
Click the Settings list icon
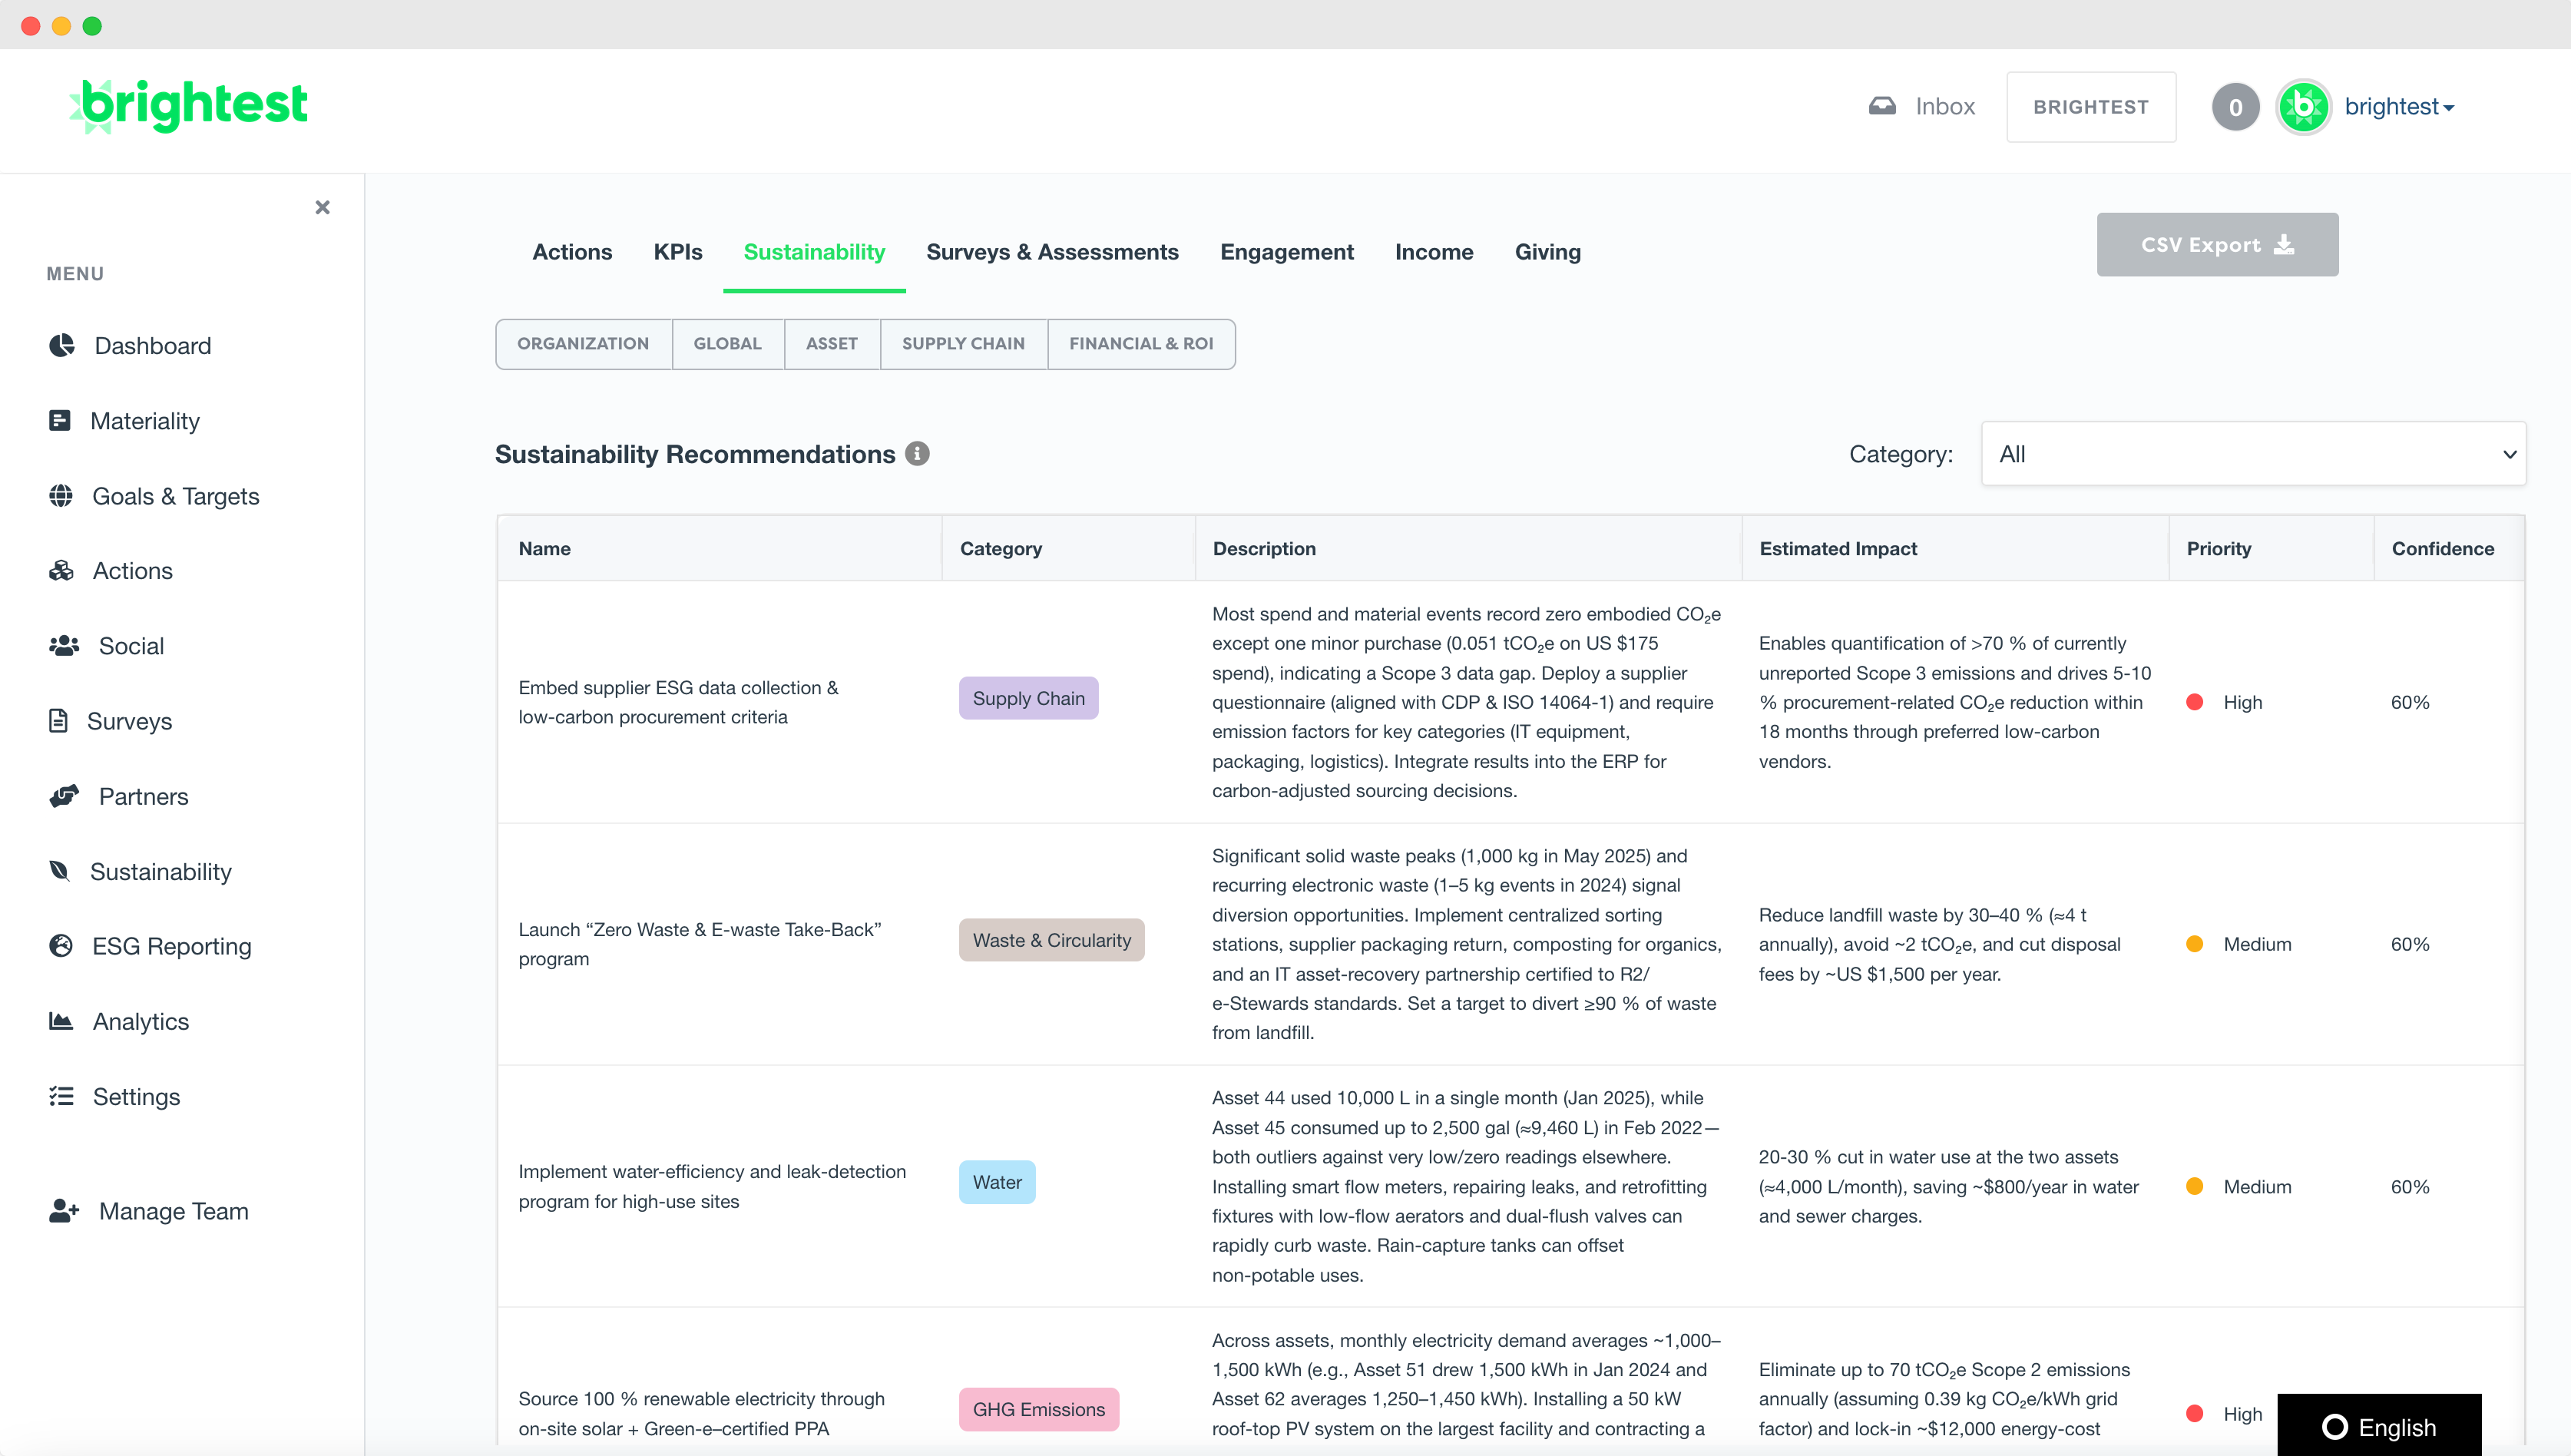click(61, 1096)
